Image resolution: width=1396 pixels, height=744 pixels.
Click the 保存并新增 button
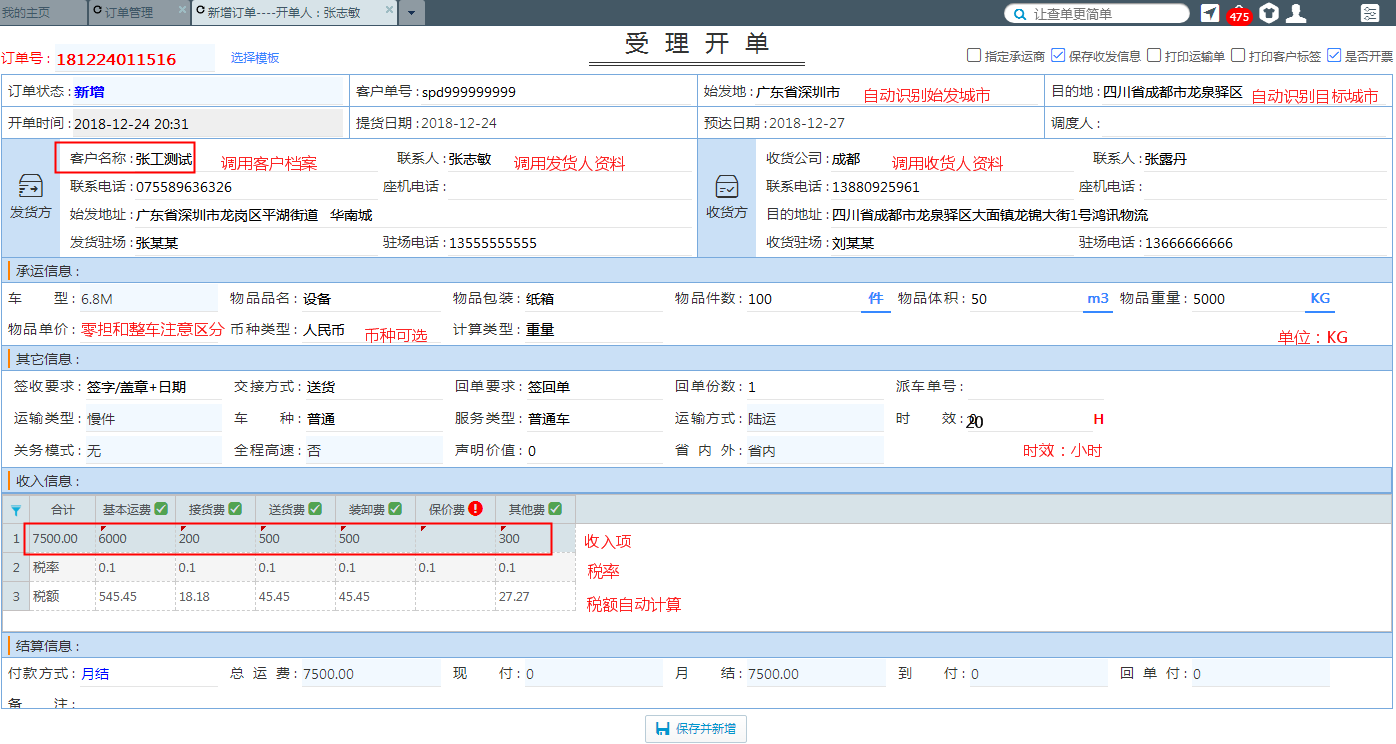point(696,729)
